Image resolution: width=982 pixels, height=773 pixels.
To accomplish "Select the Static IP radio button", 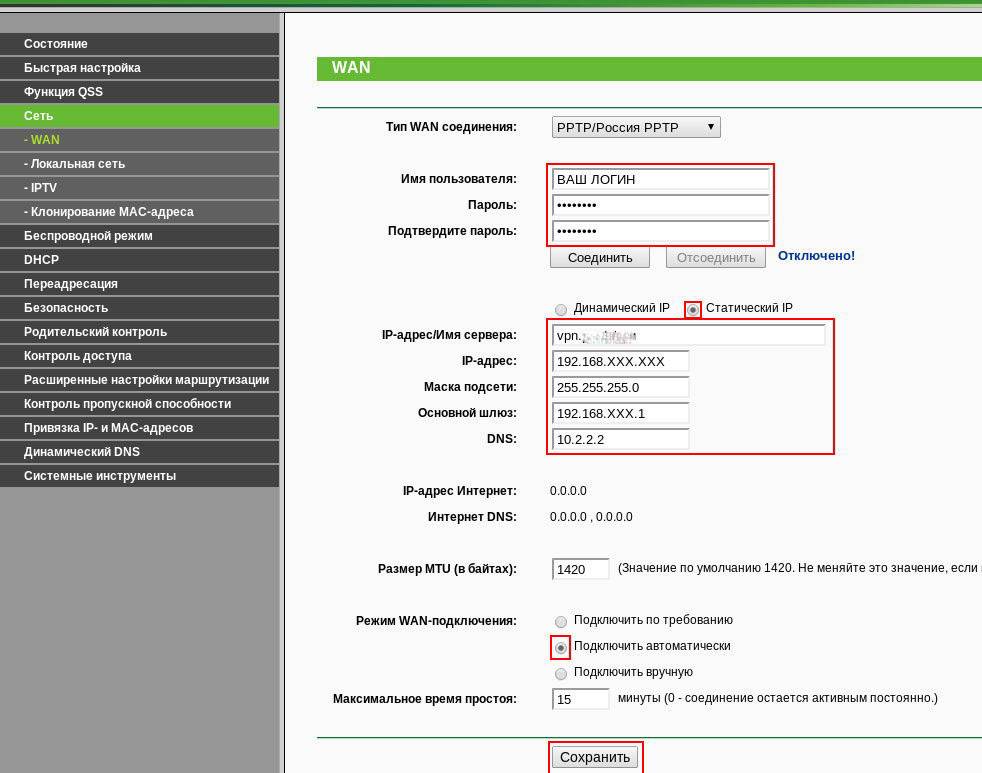I will tap(693, 309).
